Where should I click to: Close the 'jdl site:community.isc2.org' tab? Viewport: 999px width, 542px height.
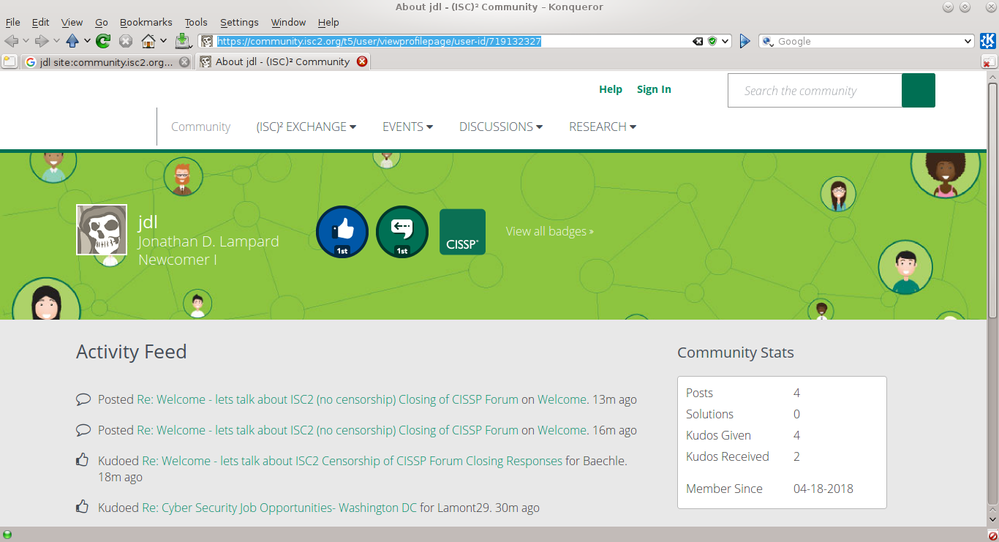(184, 62)
